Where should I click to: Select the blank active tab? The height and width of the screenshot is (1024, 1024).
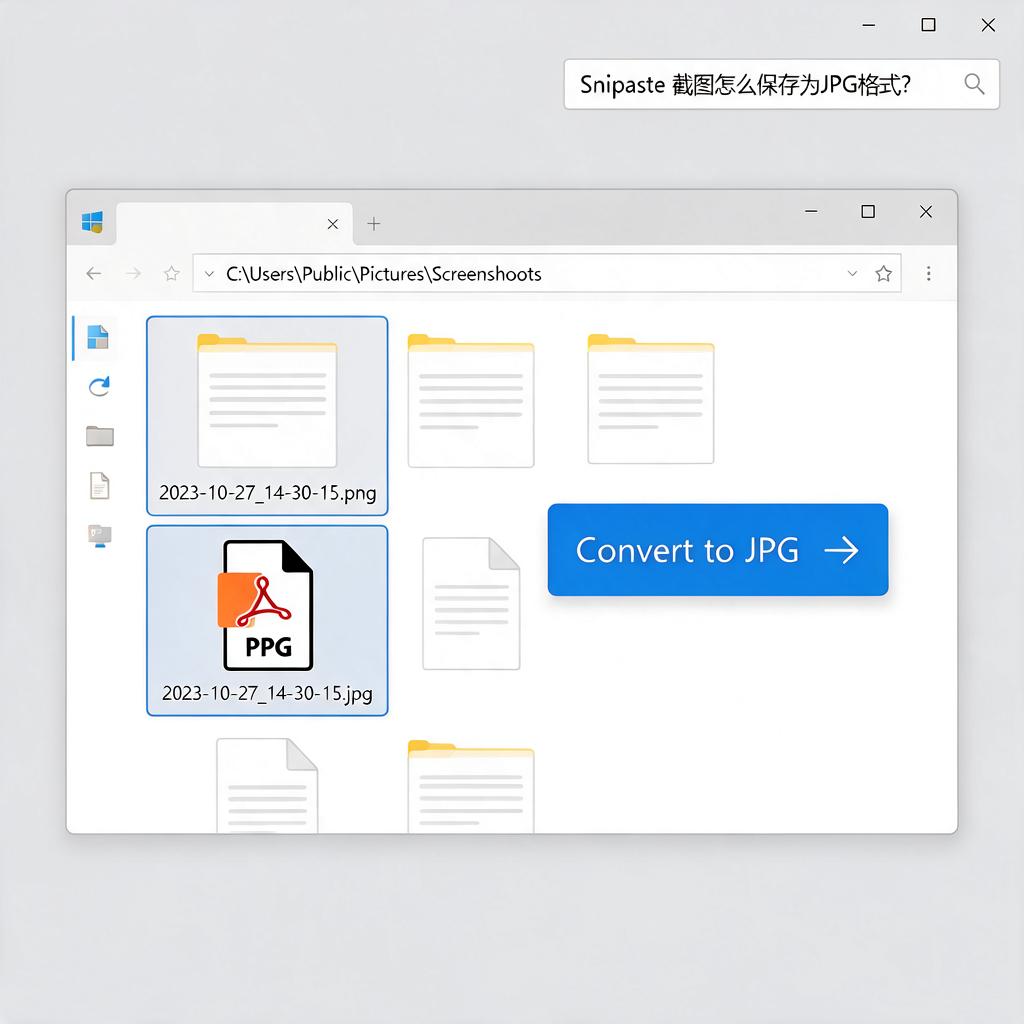pyautogui.click(x=234, y=223)
